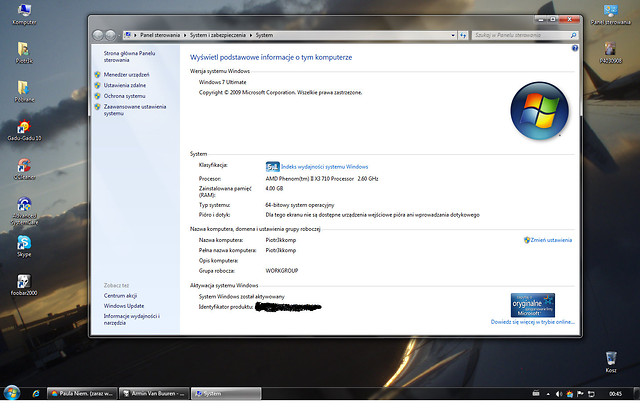Click the System breadcrumb segment
640x410 pixels.
click(x=264, y=35)
